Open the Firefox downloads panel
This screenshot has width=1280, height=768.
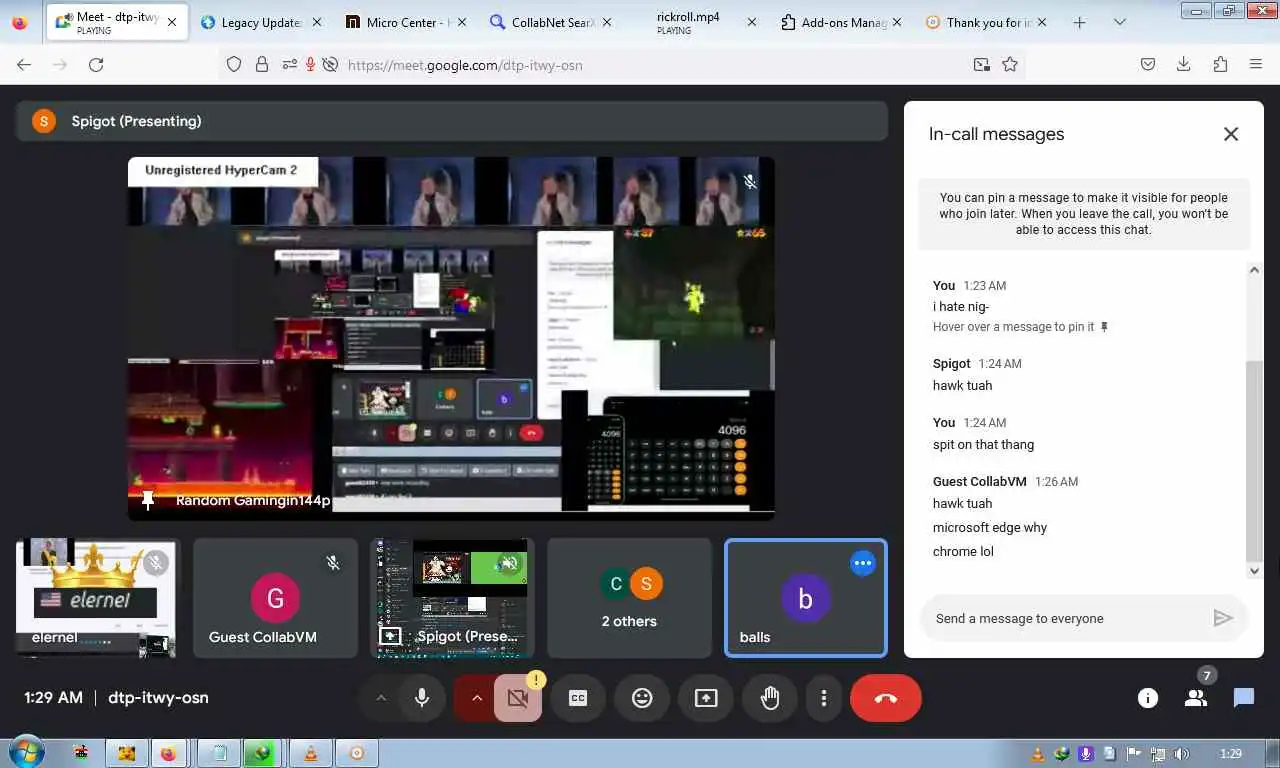click(x=1184, y=65)
